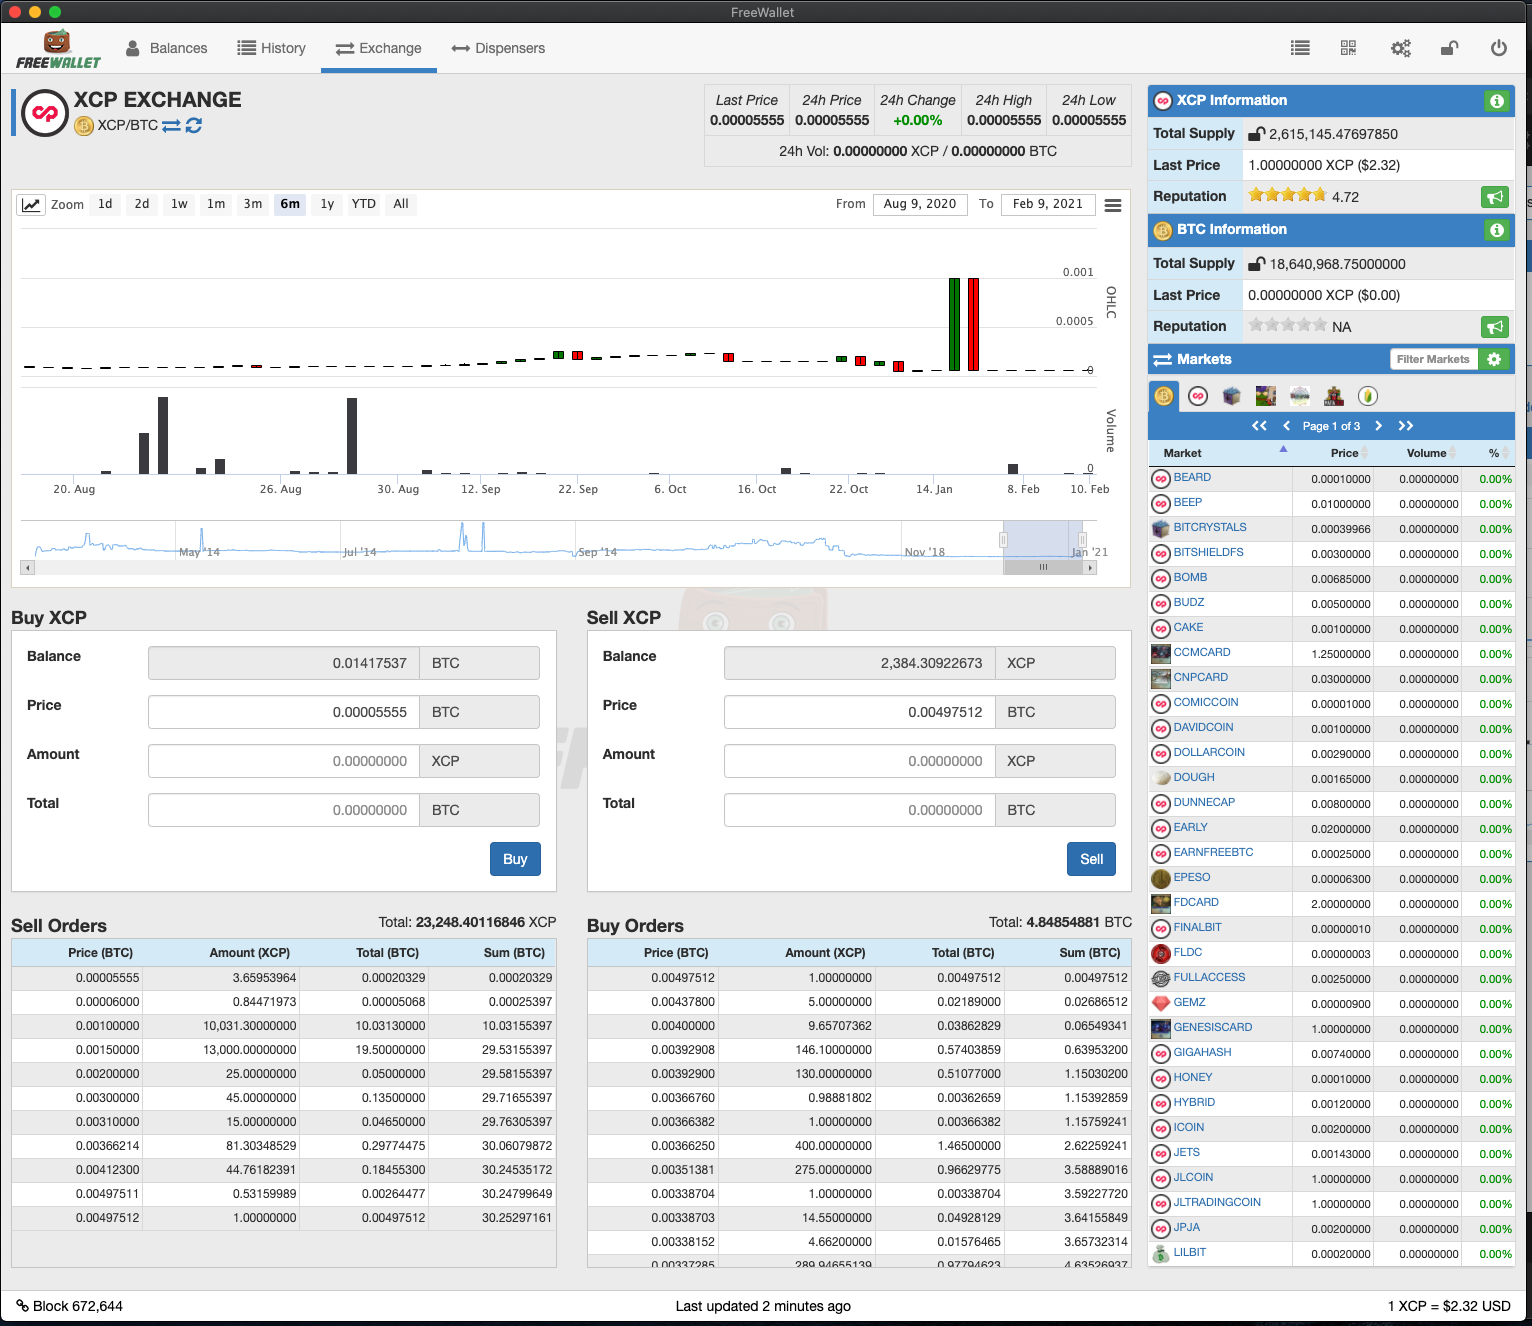Viewport: 1532px width, 1326px height.
Task: Click the power logout icon
Action: pyautogui.click(x=1498, y=48)
